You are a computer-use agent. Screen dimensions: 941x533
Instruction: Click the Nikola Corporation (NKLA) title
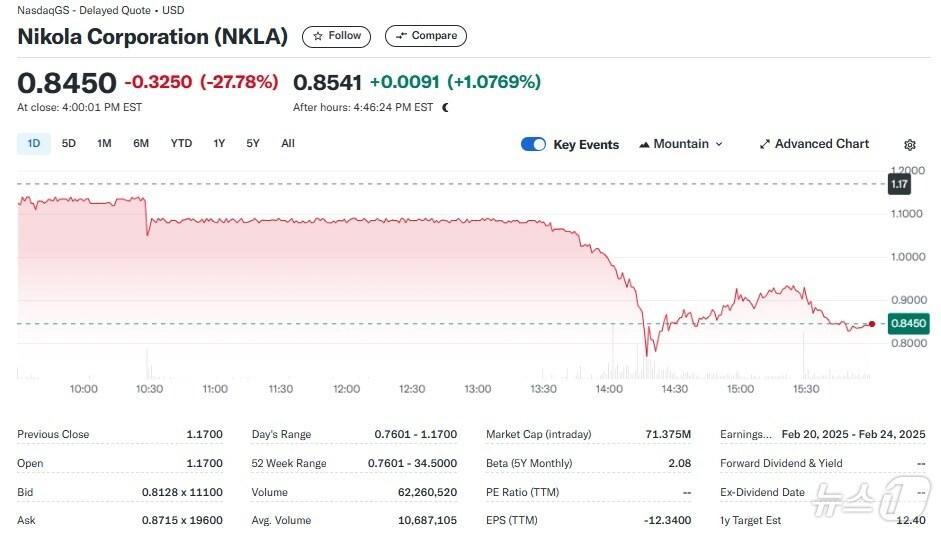[153, 37]
